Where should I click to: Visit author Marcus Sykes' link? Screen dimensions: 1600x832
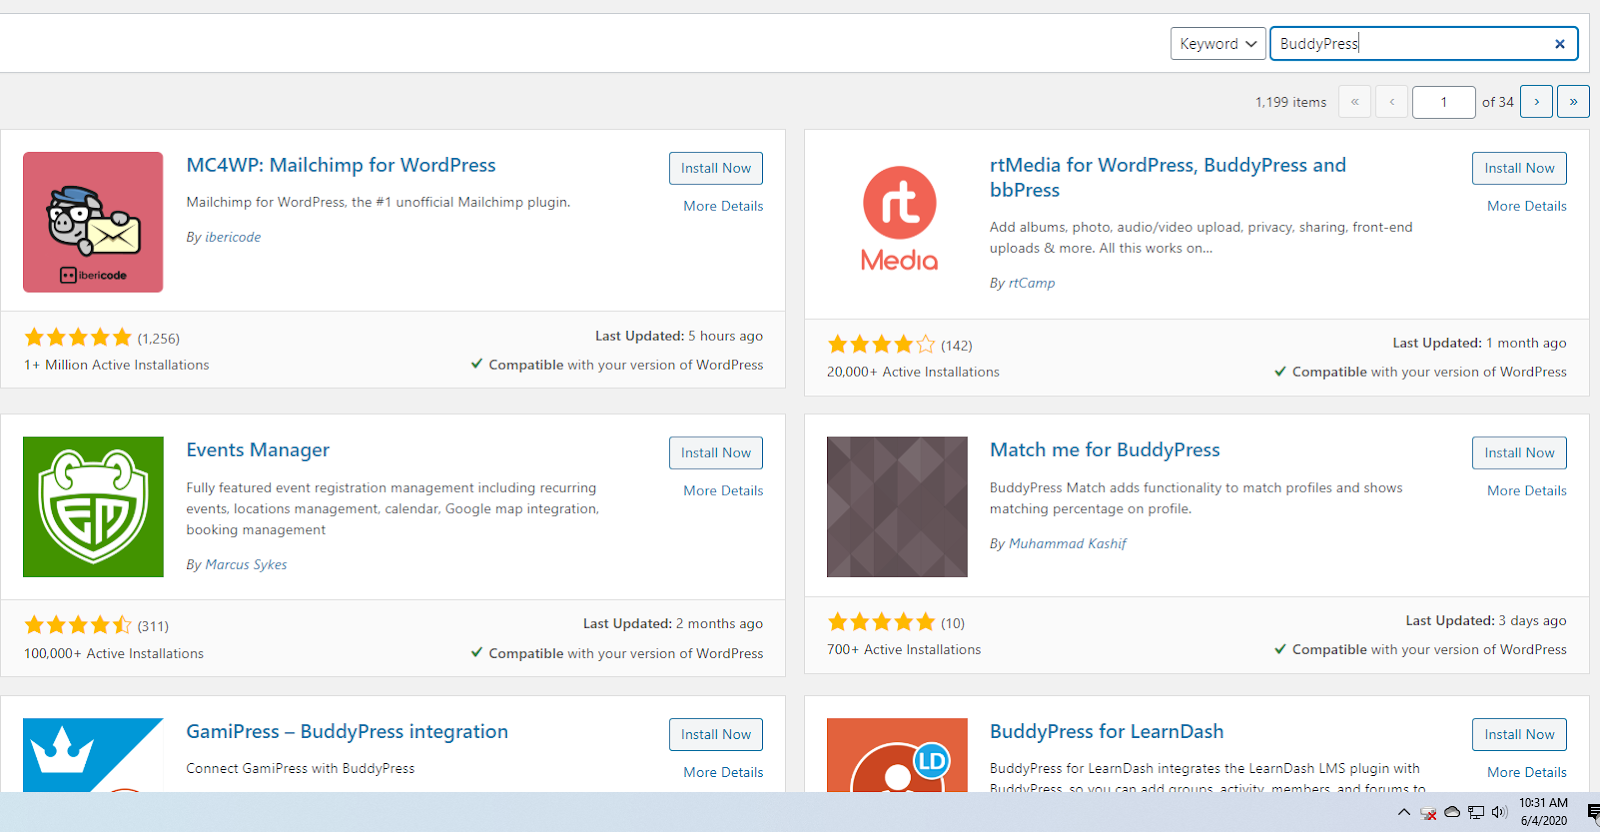(x=246, y=565)
